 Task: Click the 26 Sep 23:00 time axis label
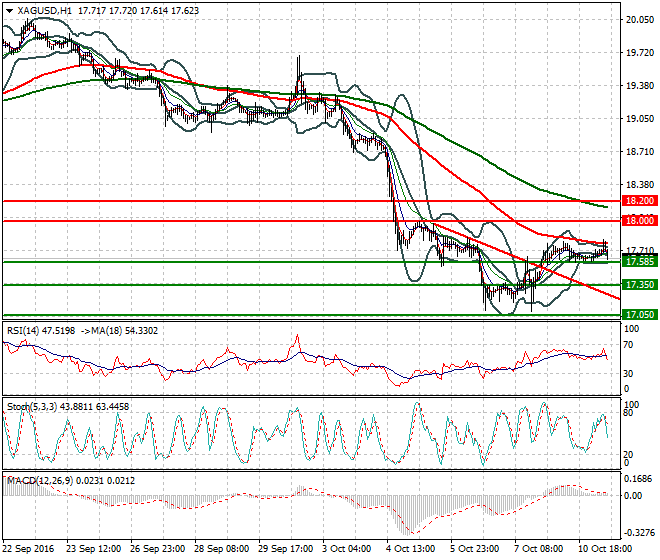pos(158,549)
